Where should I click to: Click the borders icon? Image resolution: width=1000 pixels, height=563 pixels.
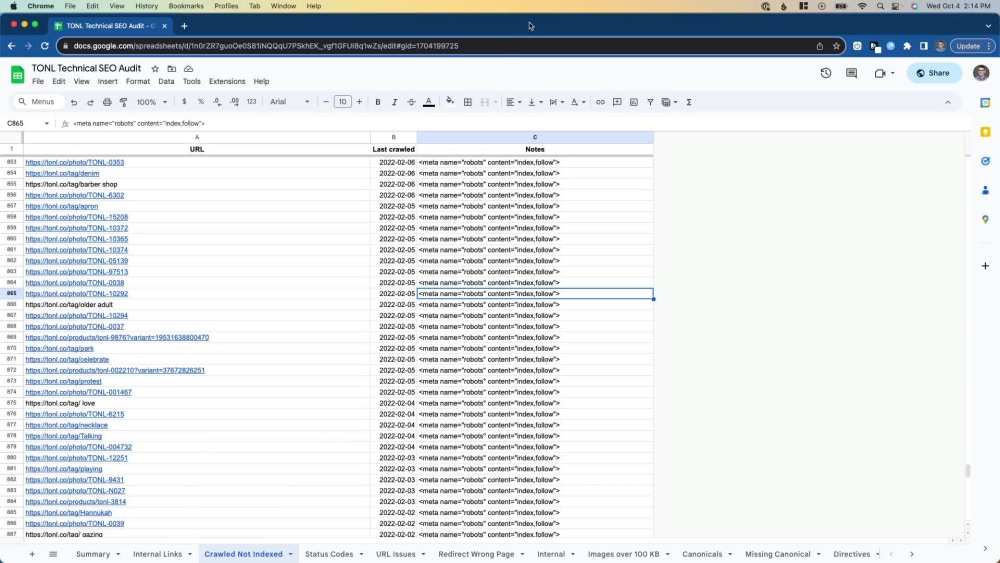tap(467, 102)
